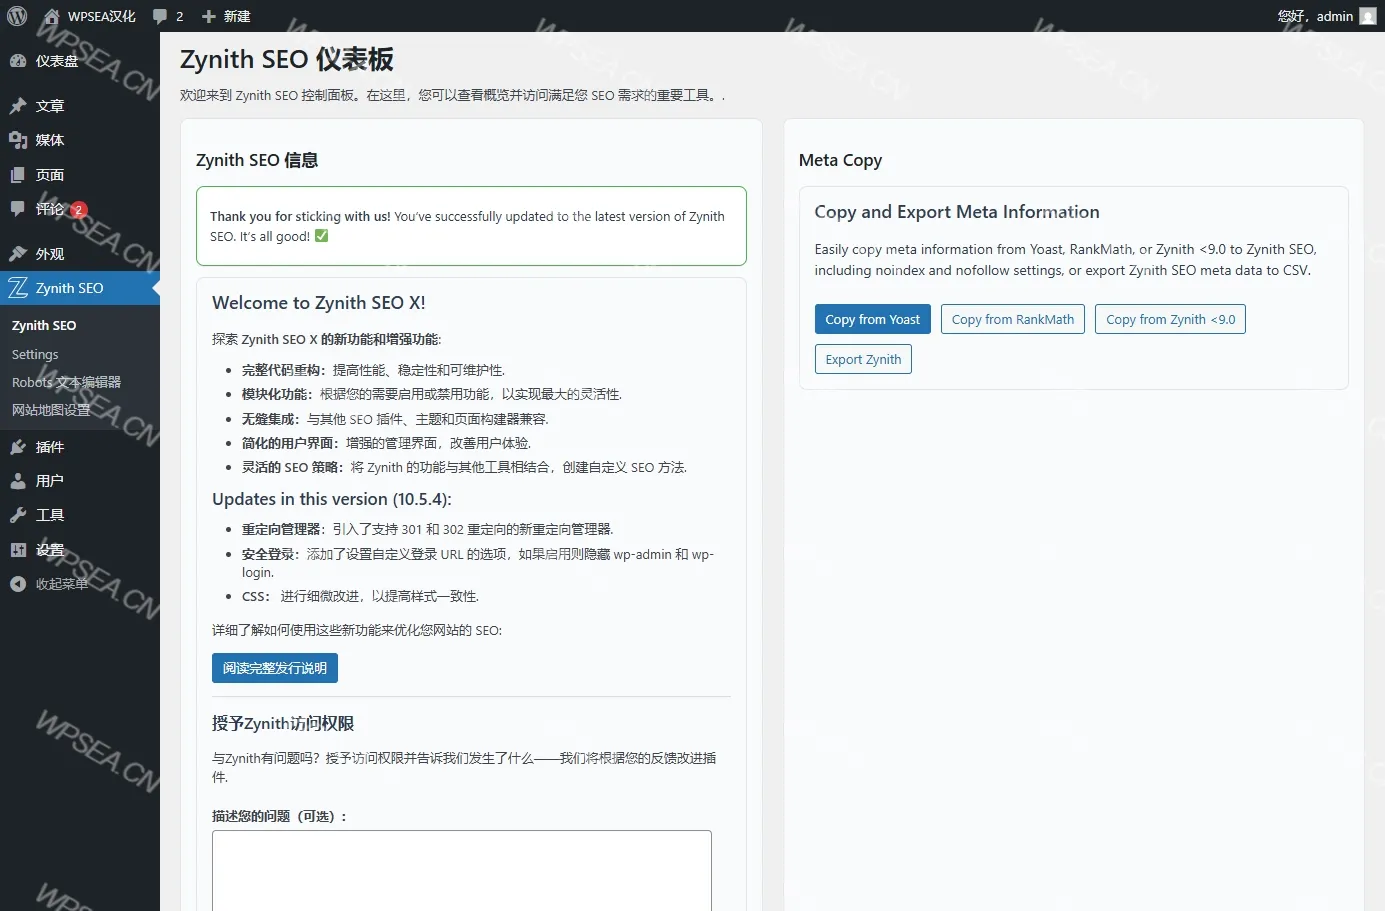Click 收起菜单 collapse menu text
Viewport: 1385px width, 911px height.
click(62, 584)
